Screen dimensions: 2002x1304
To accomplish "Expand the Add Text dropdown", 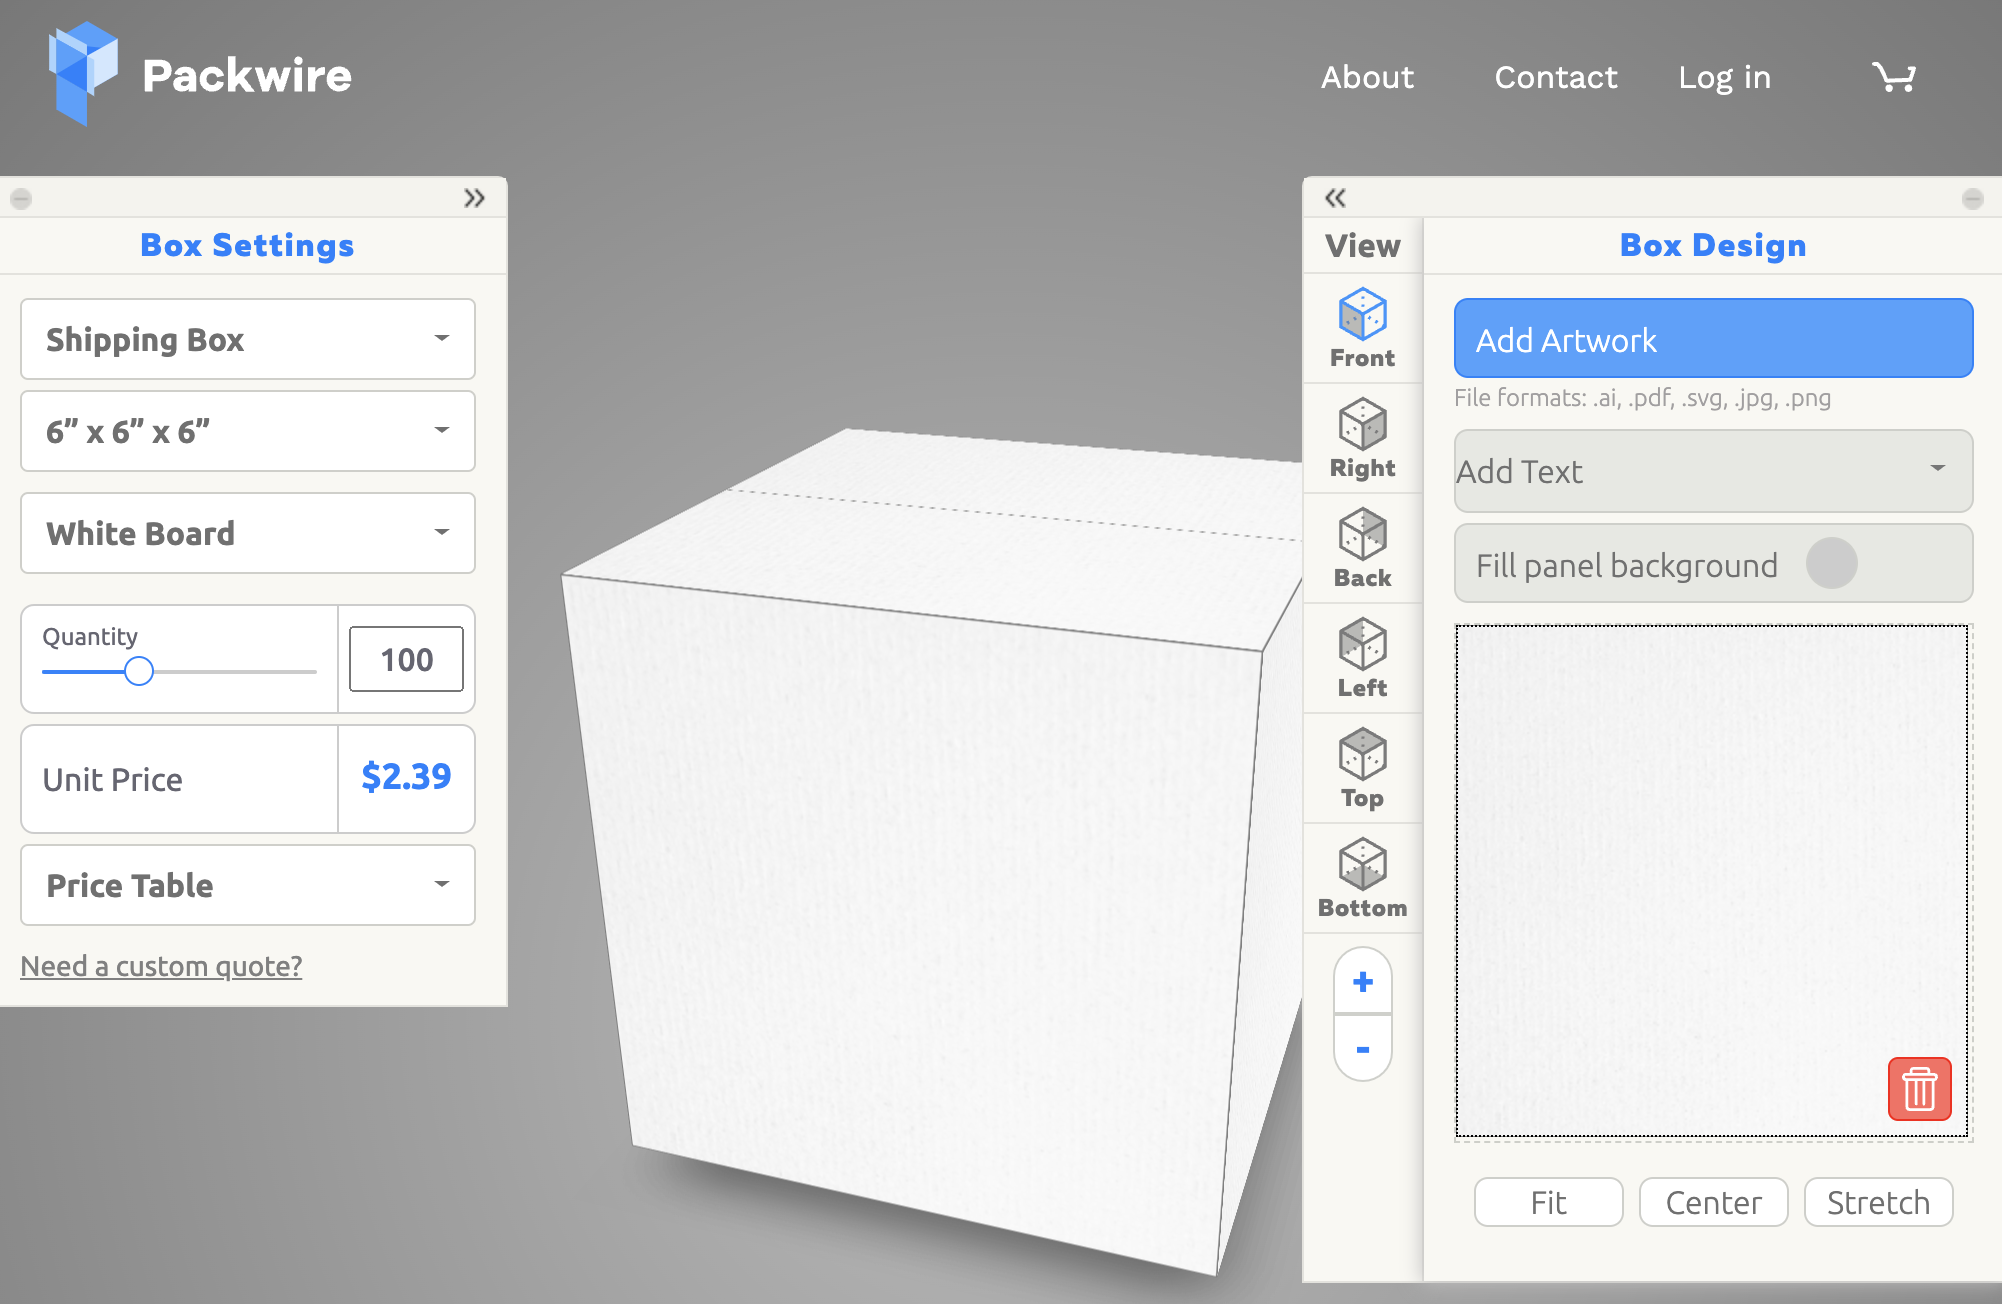I will click(x=1713, y=471).
